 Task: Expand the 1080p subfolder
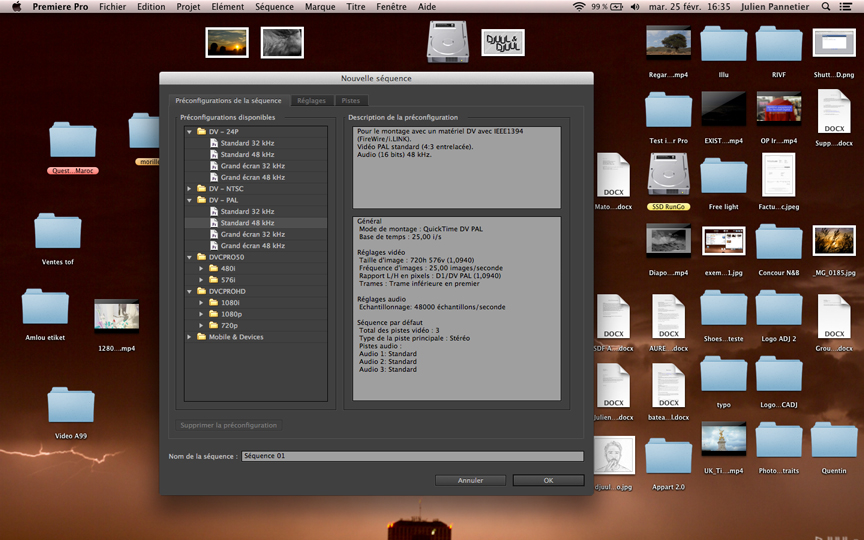click(x=201, y=314)
